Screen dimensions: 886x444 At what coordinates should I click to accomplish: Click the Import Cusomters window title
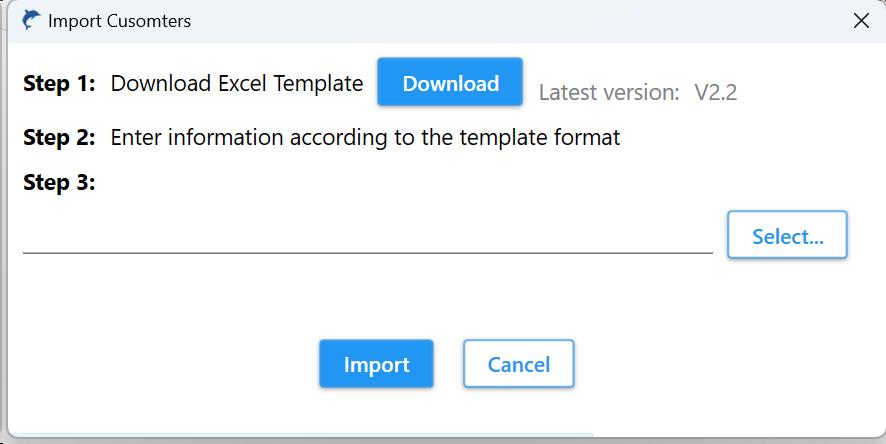[119, 21]
